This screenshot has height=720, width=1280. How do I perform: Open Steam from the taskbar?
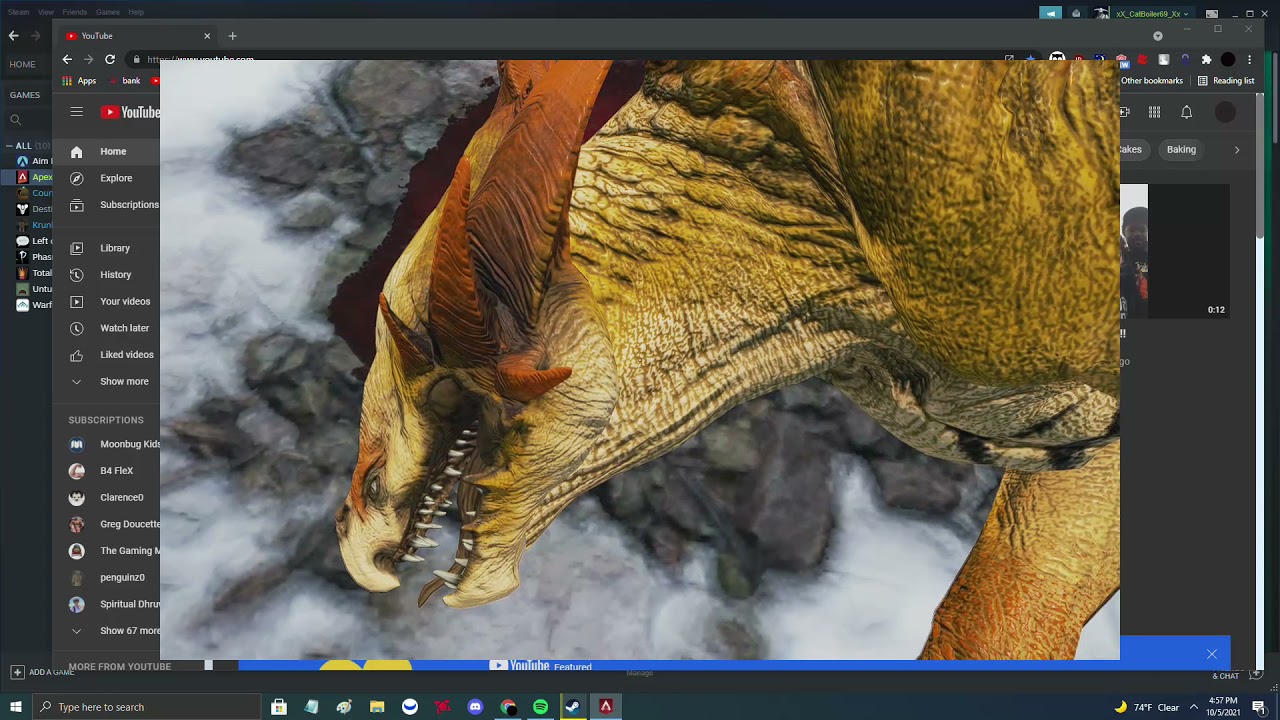(573, 707)
